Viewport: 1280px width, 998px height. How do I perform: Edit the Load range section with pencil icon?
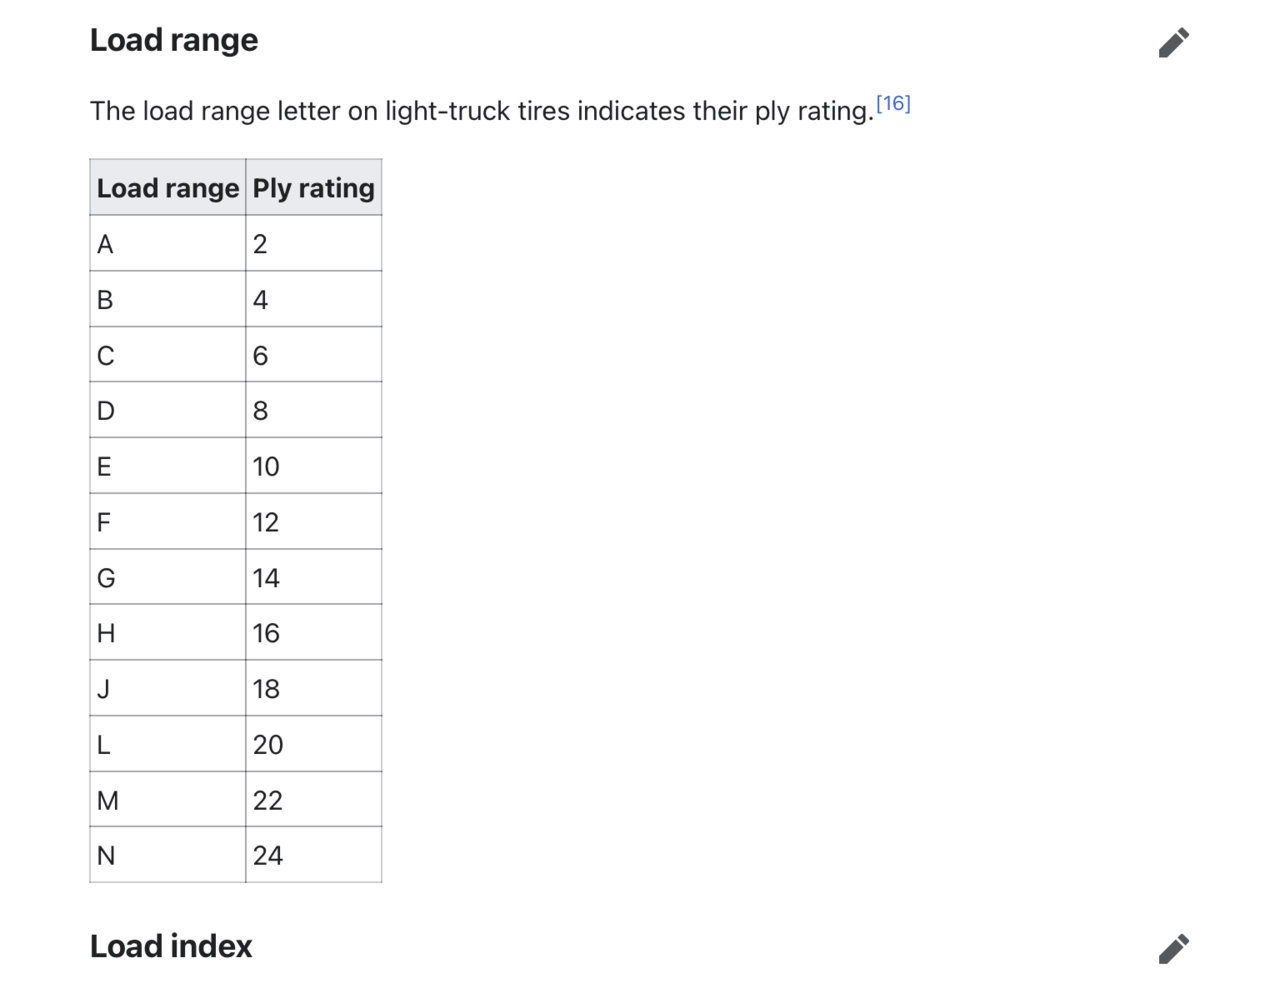[x=1174, y=43]
